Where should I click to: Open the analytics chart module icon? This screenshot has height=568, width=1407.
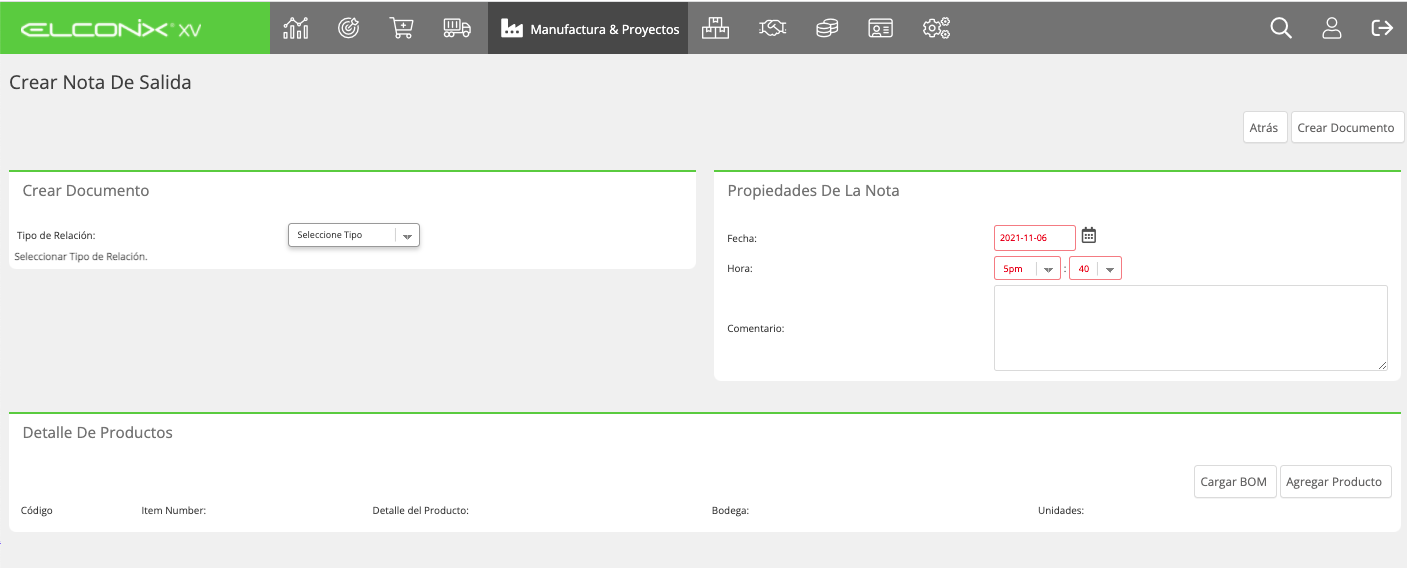296,28
